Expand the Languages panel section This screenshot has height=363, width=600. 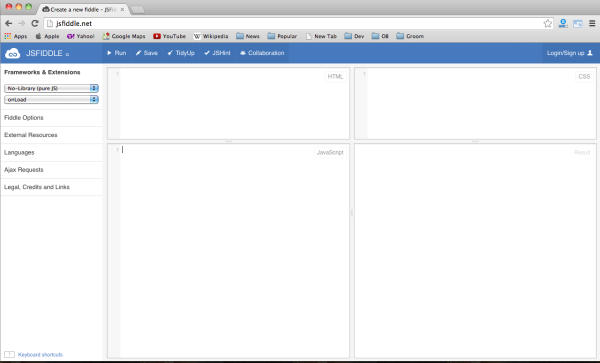pos(51,152)
